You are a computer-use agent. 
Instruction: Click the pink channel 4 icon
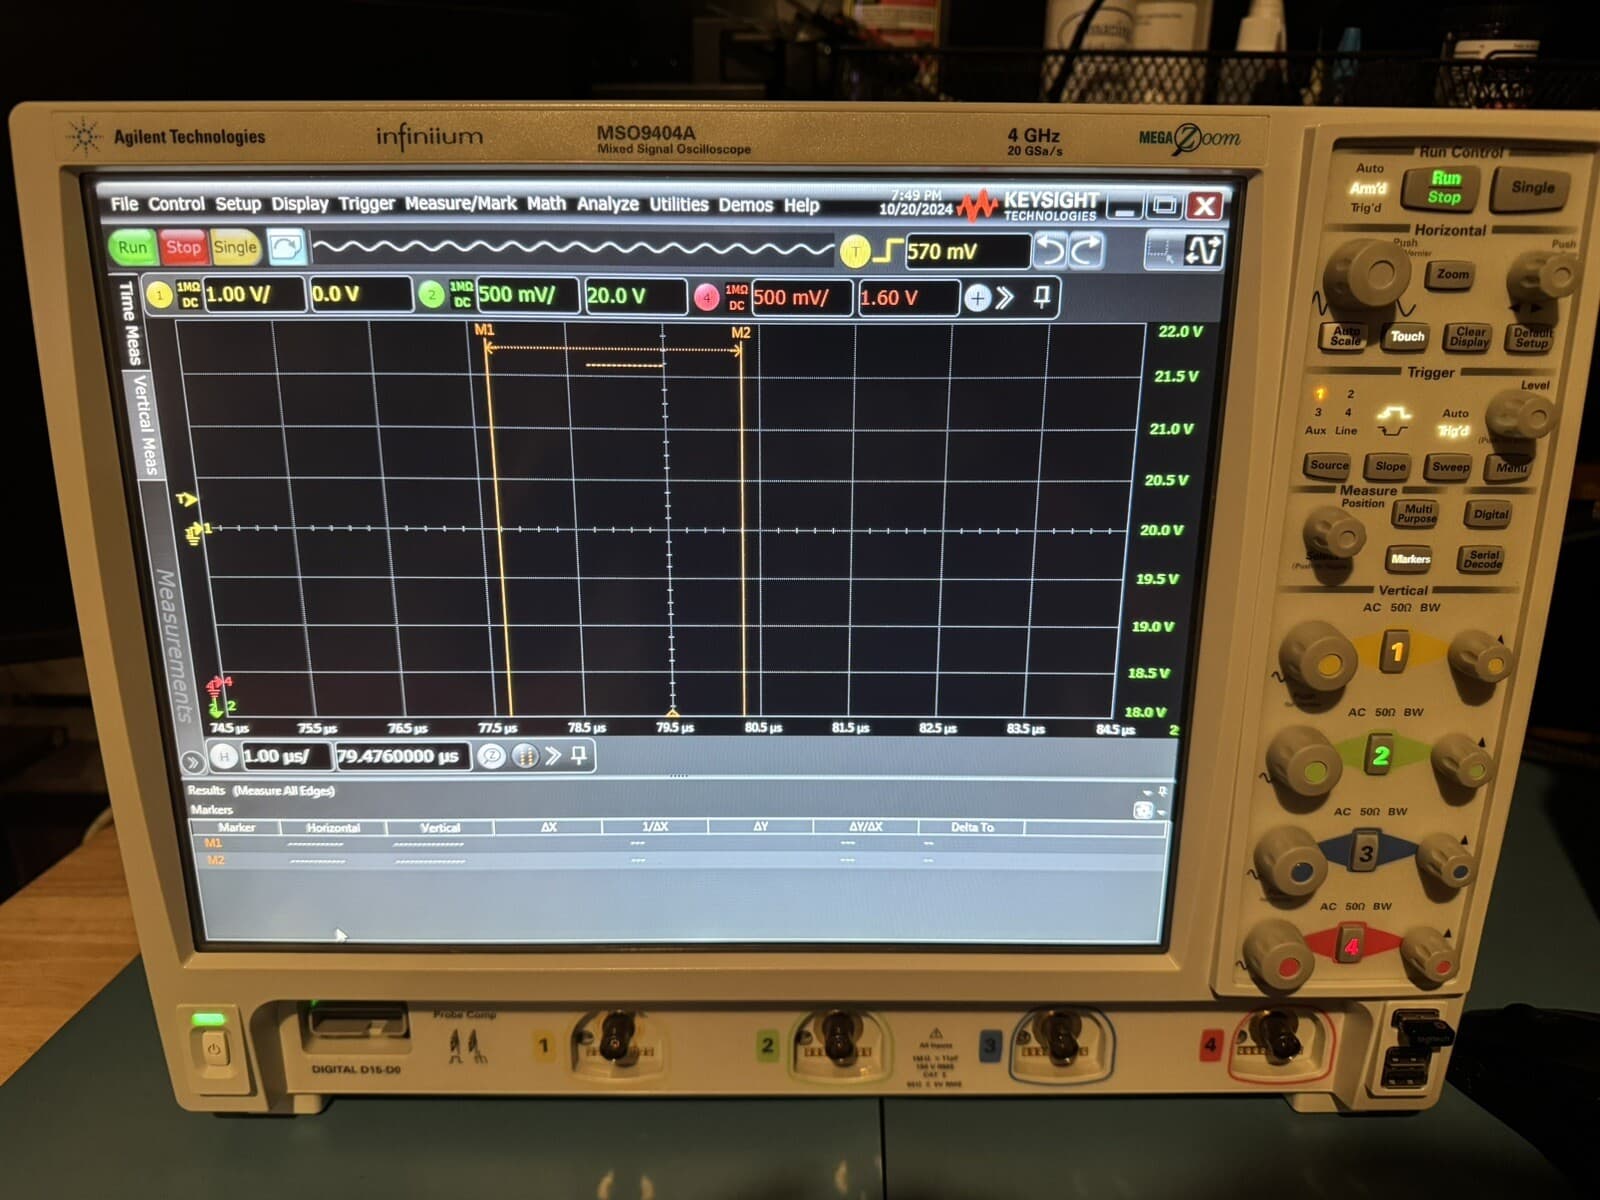tap(706, 294)
